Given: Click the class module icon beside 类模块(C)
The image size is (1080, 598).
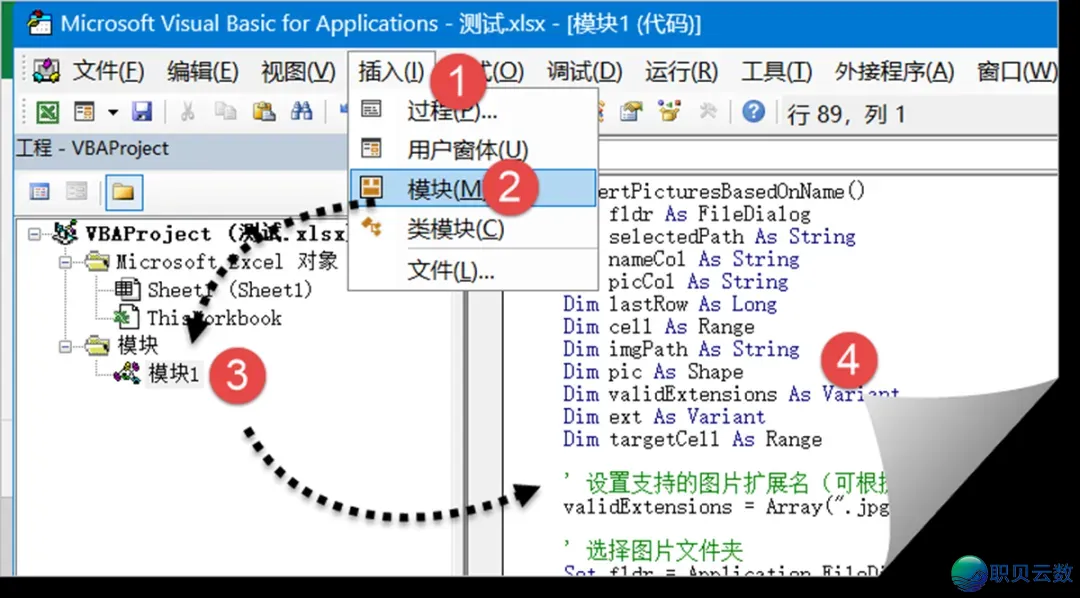Looking at the screenshot, I should click(371, 227).
